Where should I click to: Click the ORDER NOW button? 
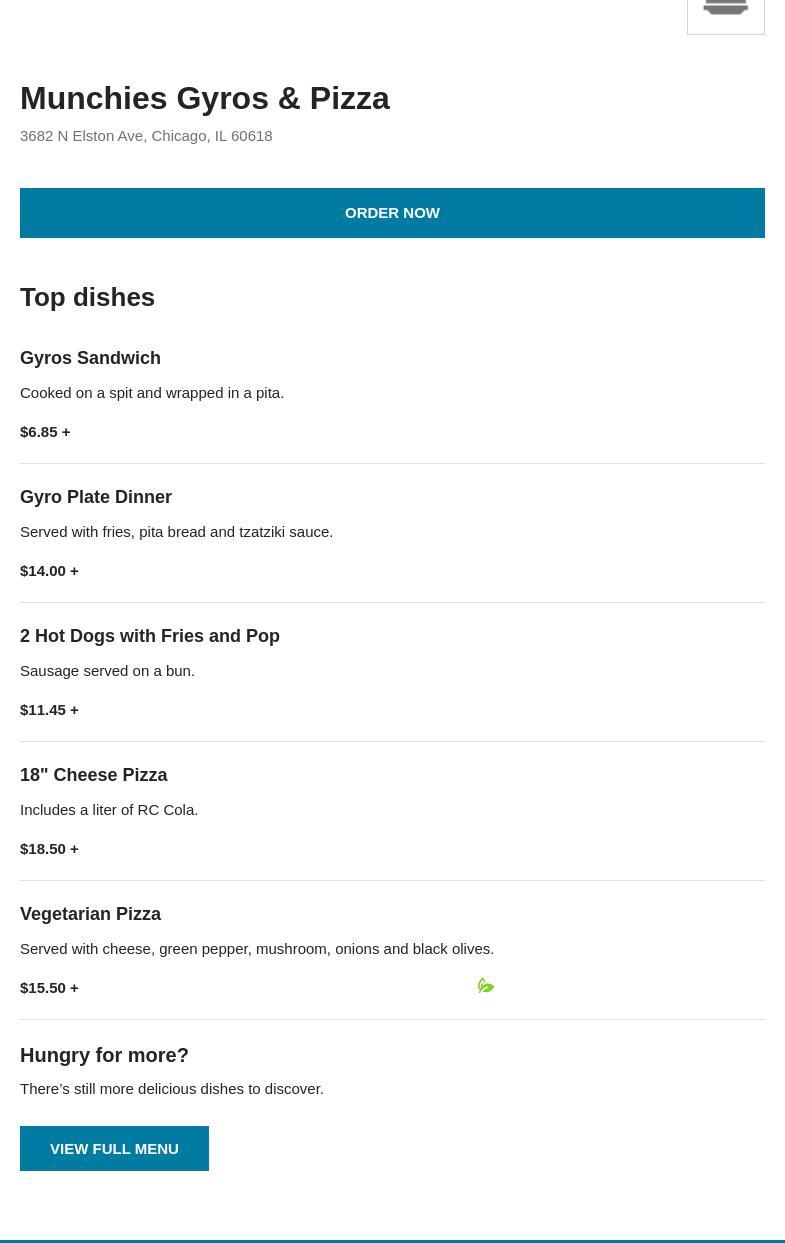(392, 213)
